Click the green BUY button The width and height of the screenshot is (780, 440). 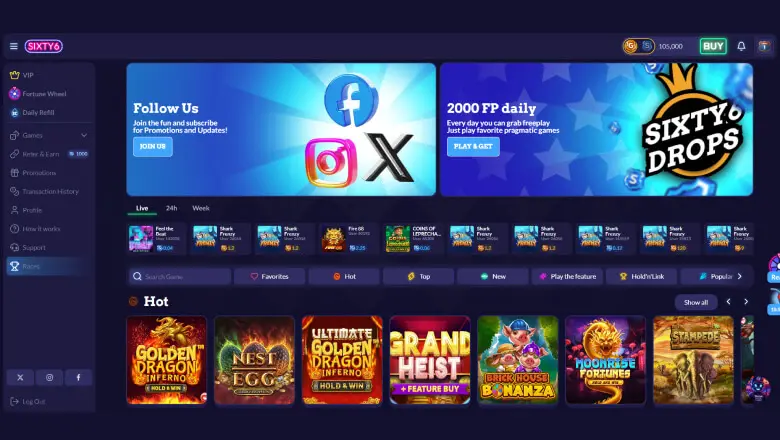[x=713, y=46]
